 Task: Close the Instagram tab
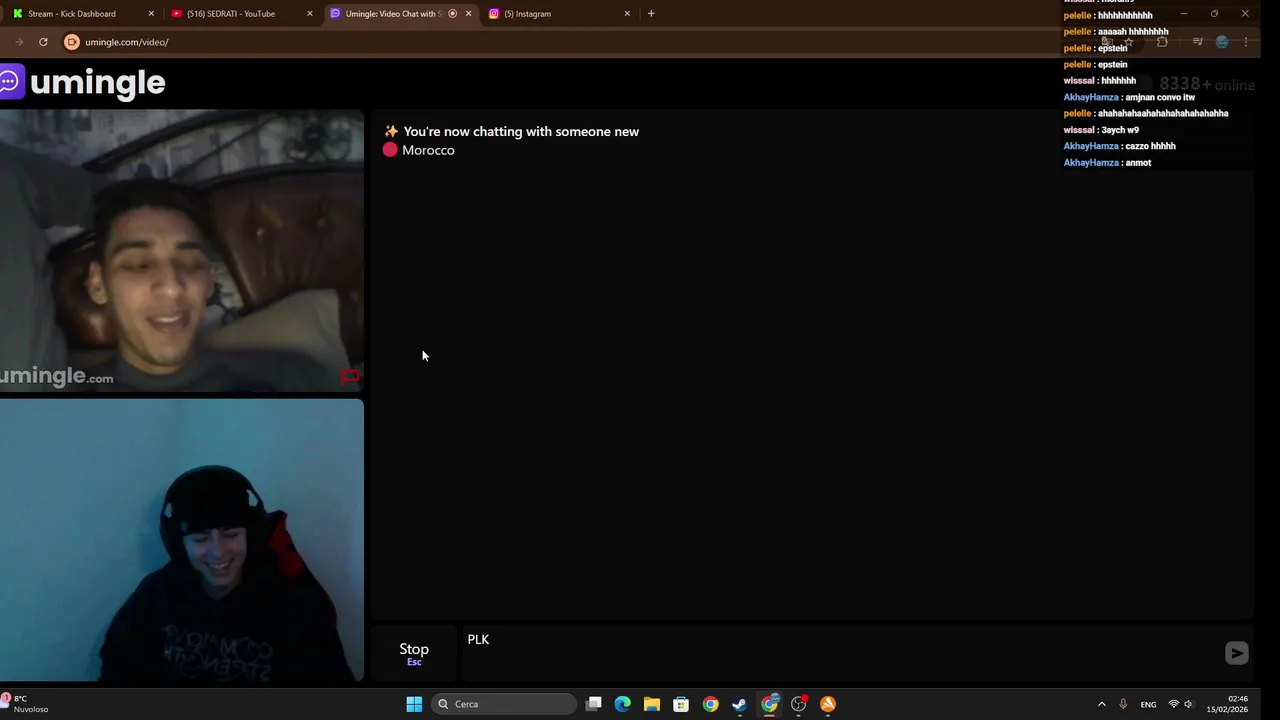627,14
